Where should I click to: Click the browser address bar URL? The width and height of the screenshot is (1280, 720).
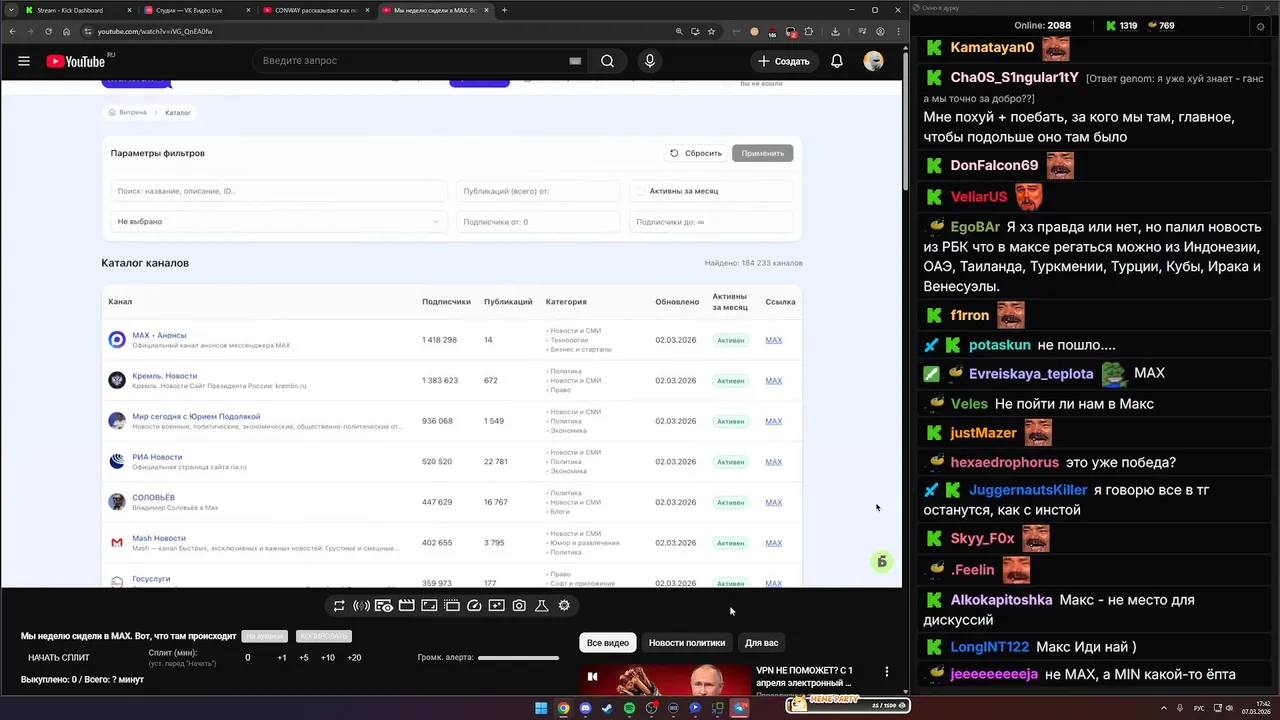pyautogui.click(x=155, y=31)
